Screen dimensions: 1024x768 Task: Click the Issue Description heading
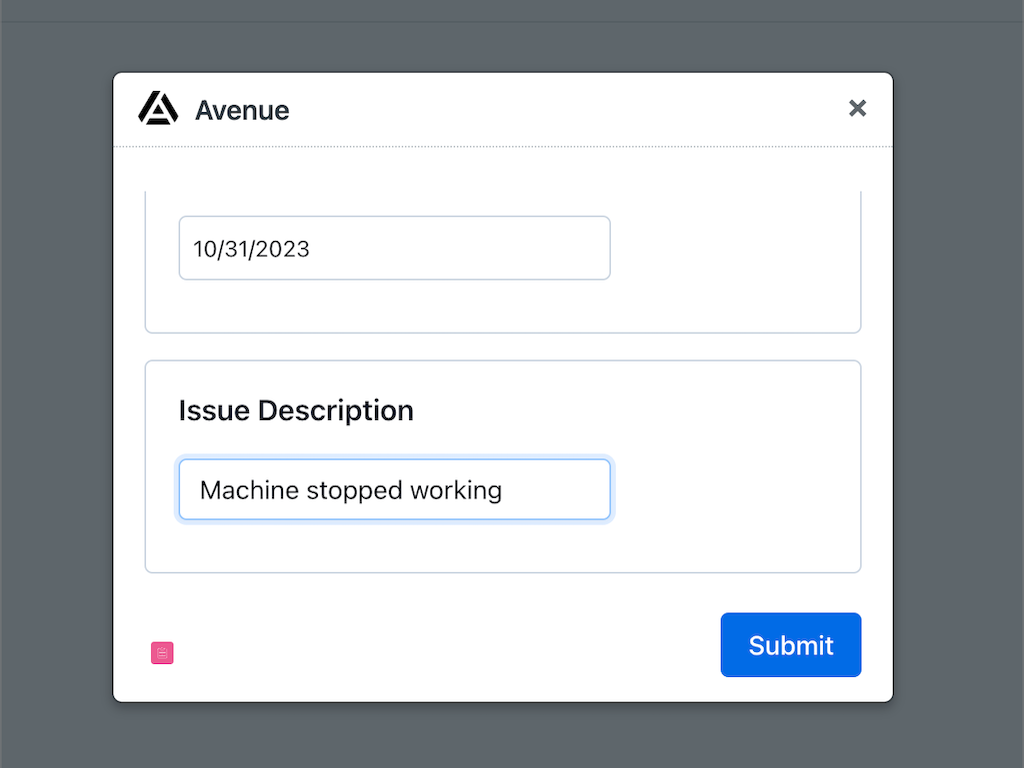pyautogui.click(x=296, y=410)
